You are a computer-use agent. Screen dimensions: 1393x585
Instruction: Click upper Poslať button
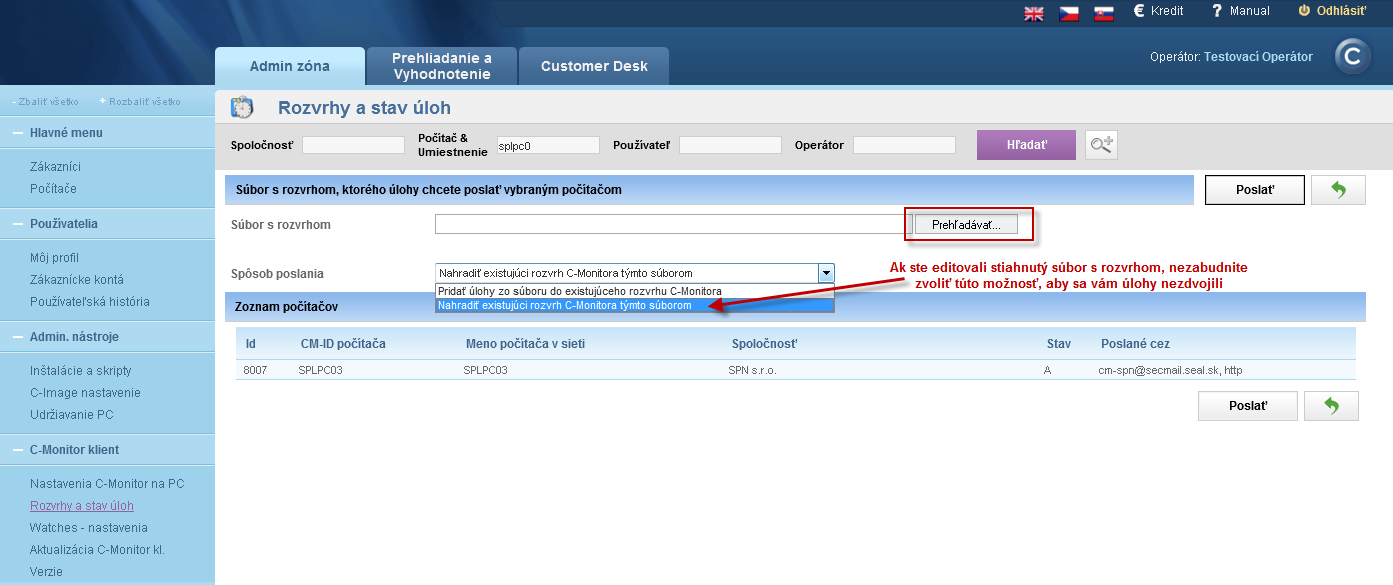click(1255, 190)
